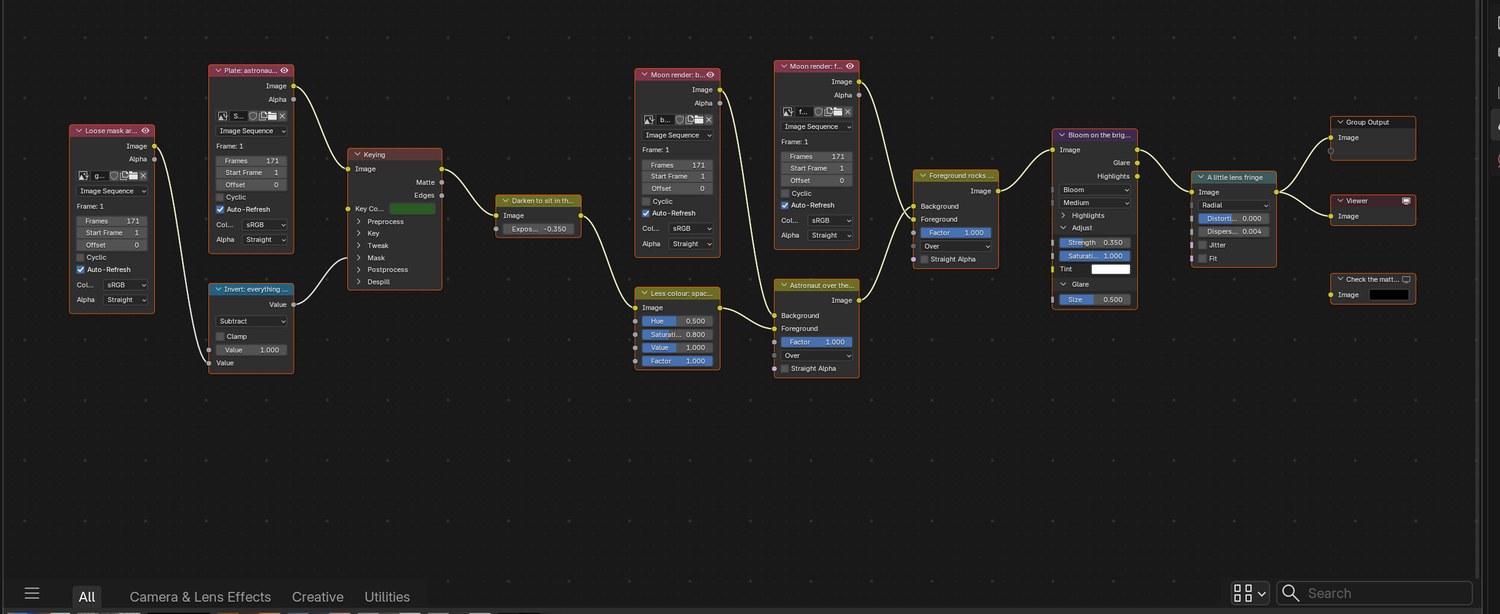Open Bloom glare type dropdown

1096,190
